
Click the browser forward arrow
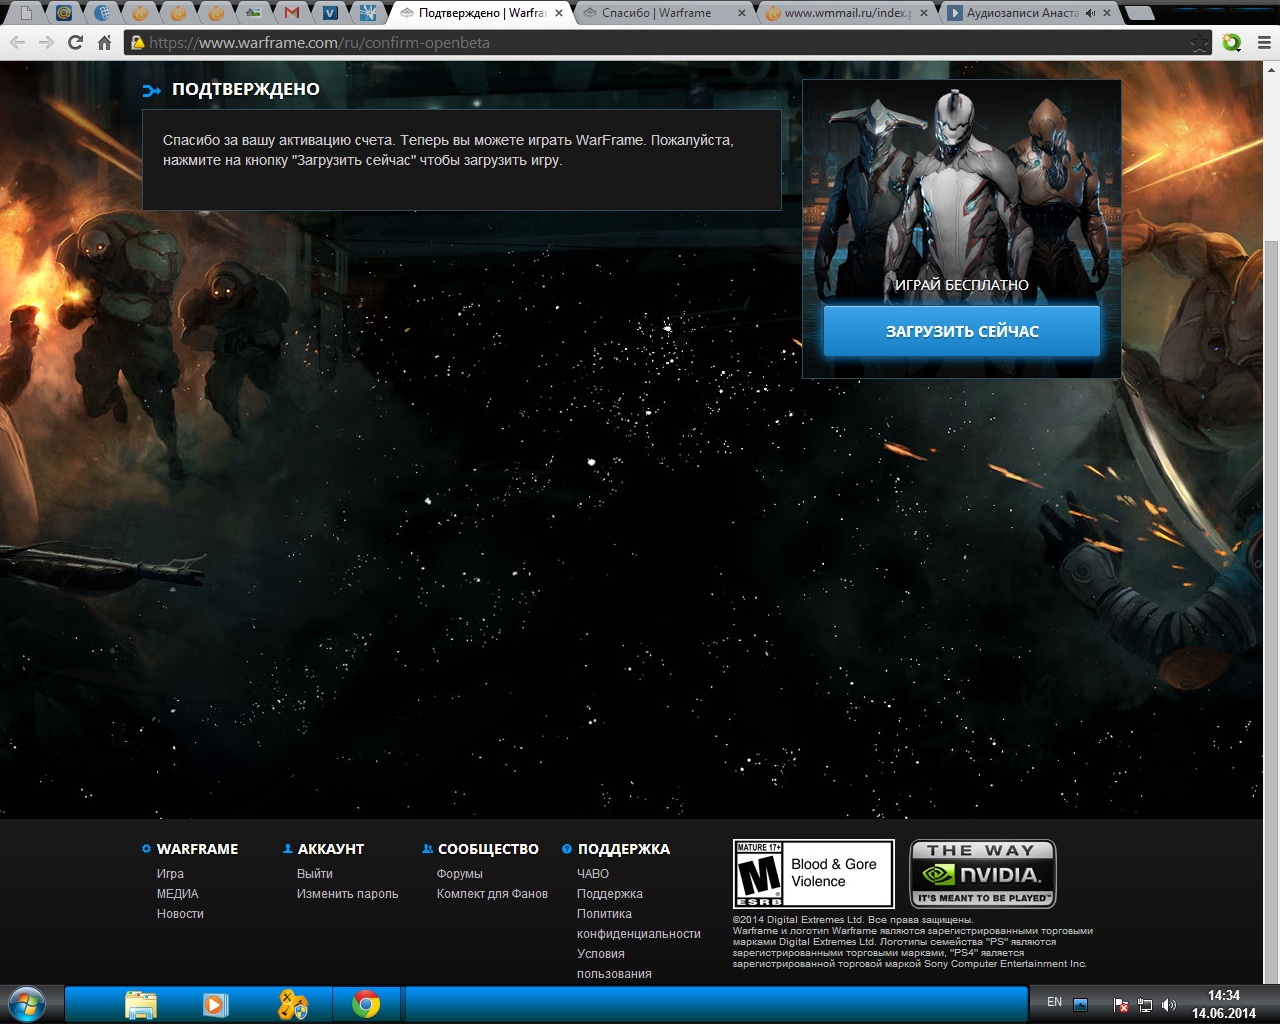click(x=46, y=43)
